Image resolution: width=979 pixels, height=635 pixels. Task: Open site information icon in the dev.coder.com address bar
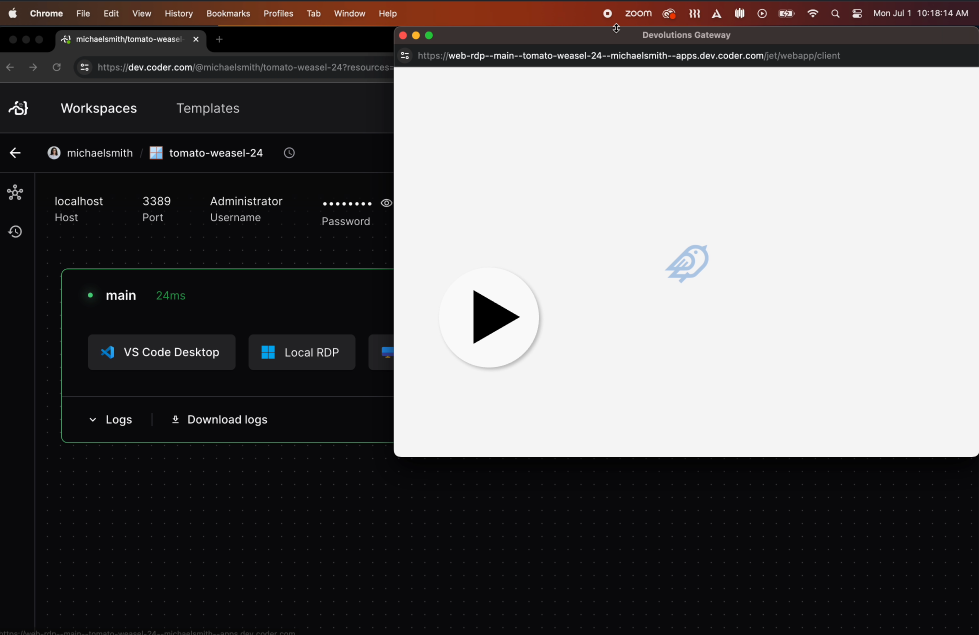point(84,67)
